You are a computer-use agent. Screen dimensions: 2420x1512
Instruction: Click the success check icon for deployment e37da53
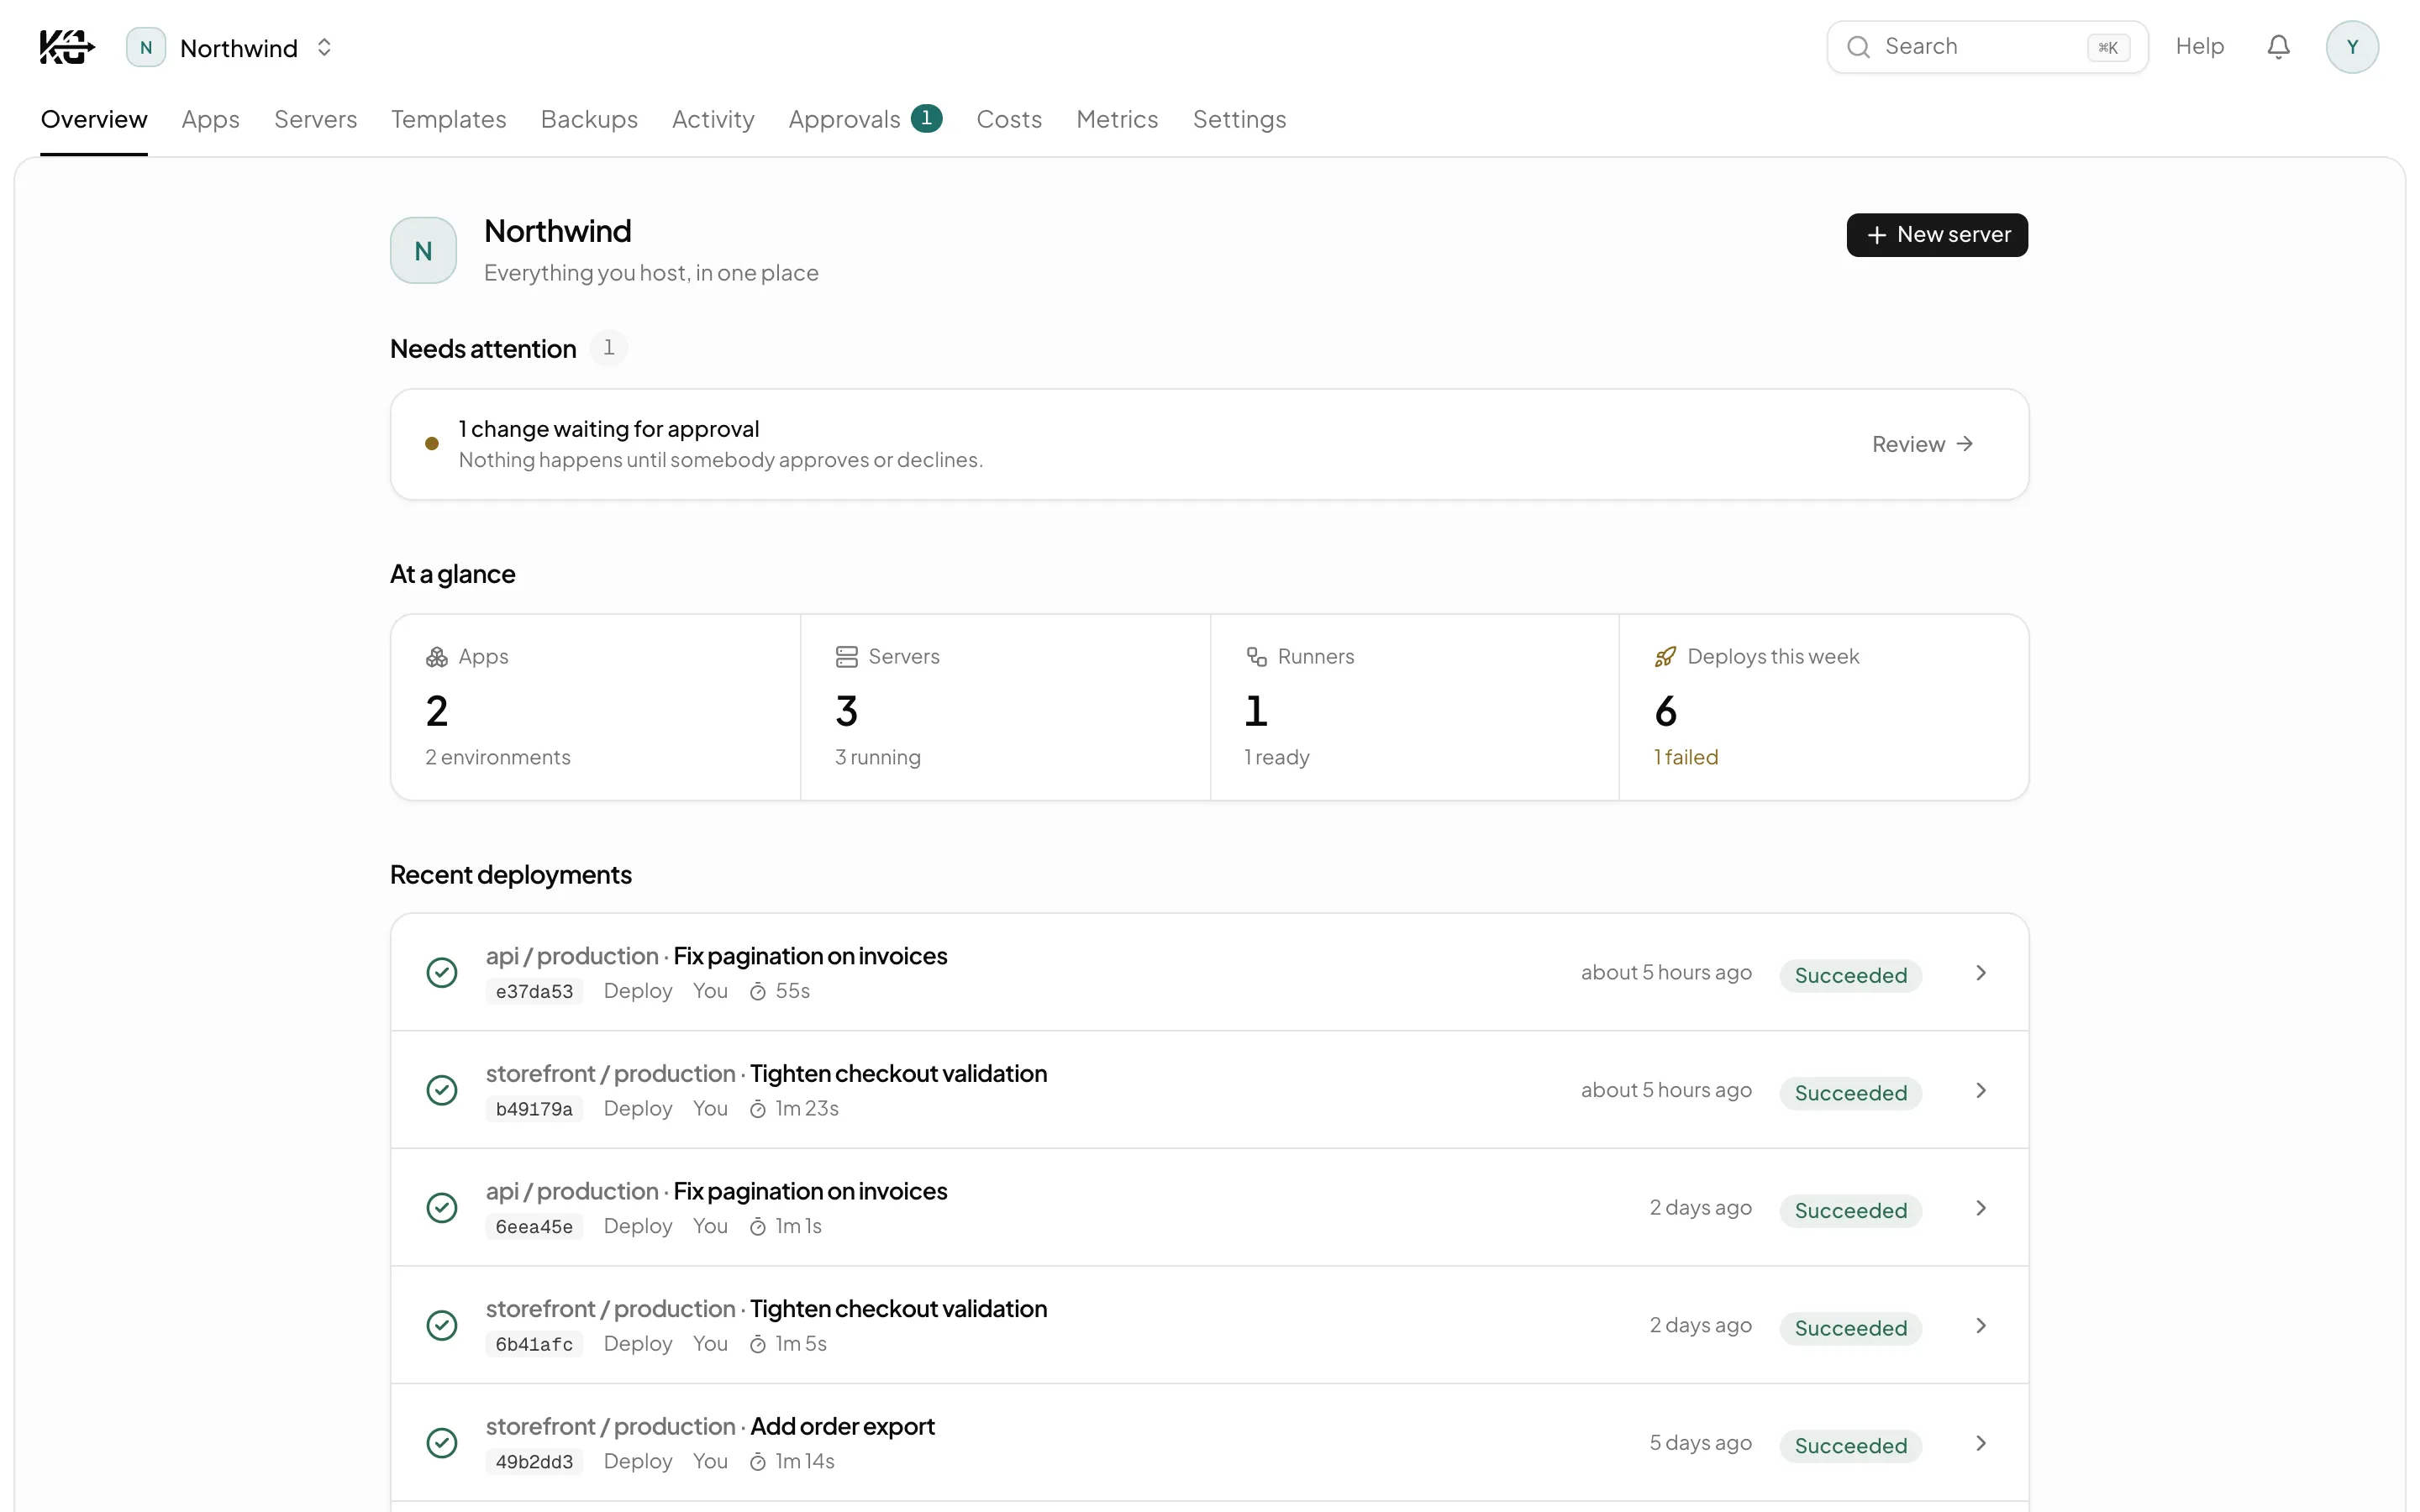442,972
